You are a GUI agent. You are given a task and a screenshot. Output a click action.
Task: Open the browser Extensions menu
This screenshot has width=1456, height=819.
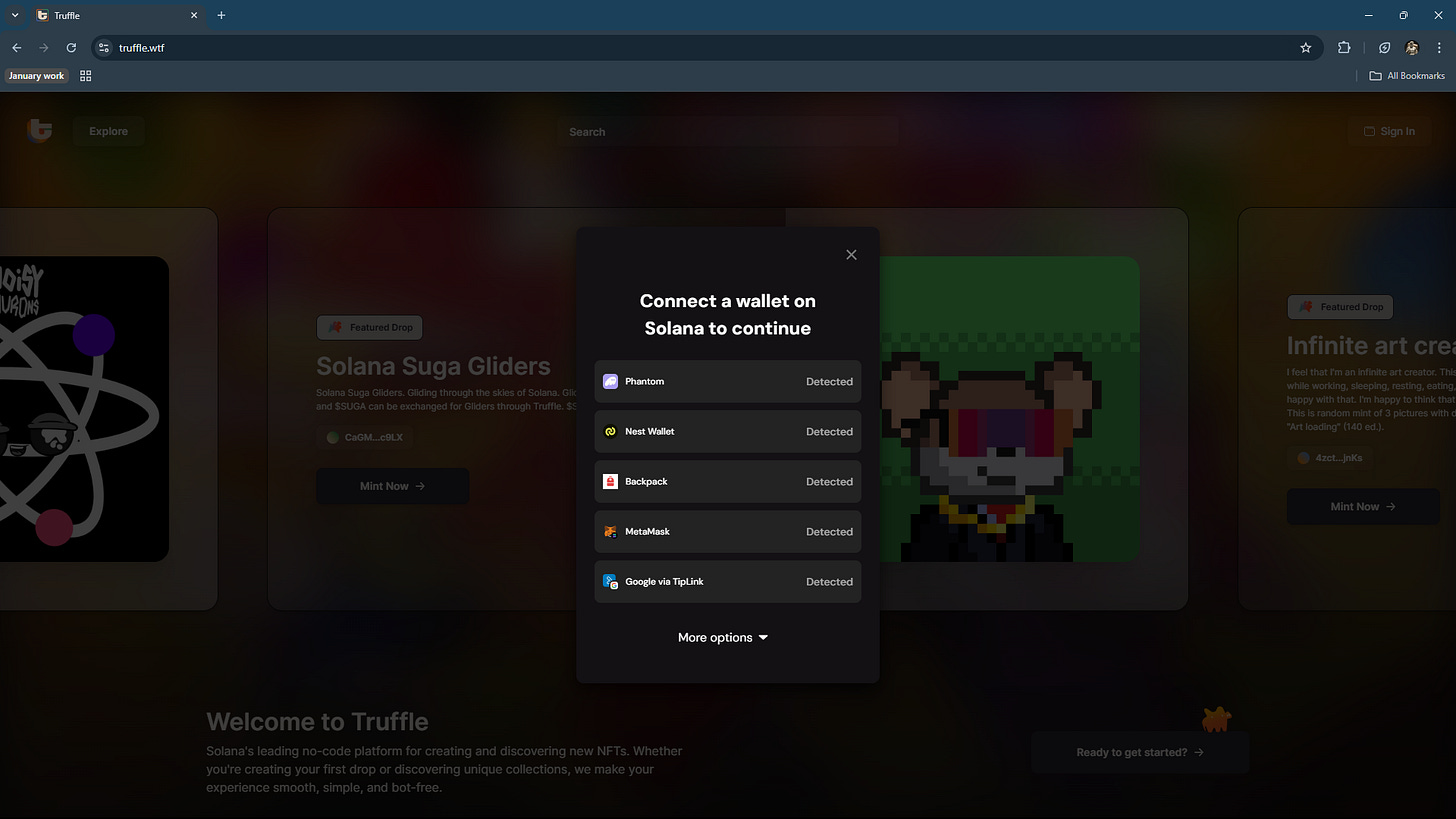(x=1344, y=47)
